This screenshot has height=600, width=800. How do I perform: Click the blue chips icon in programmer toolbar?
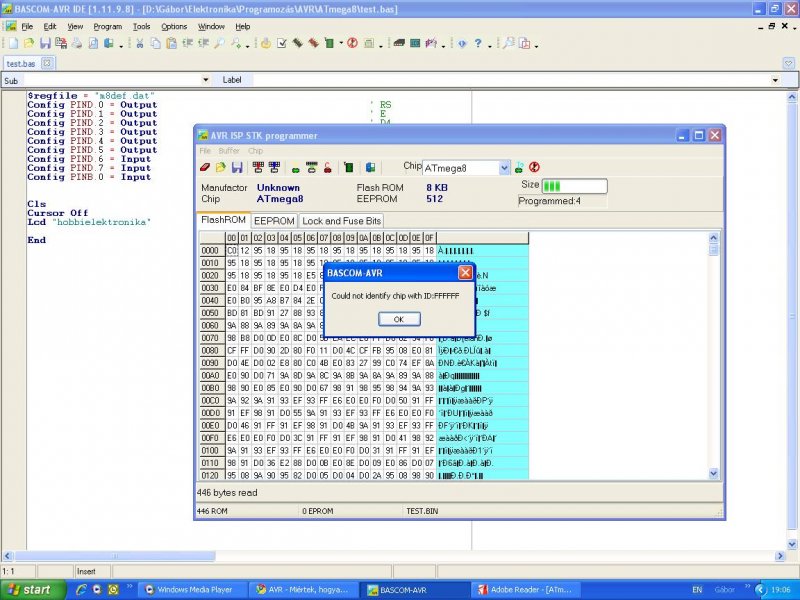[x=274, y=167]
